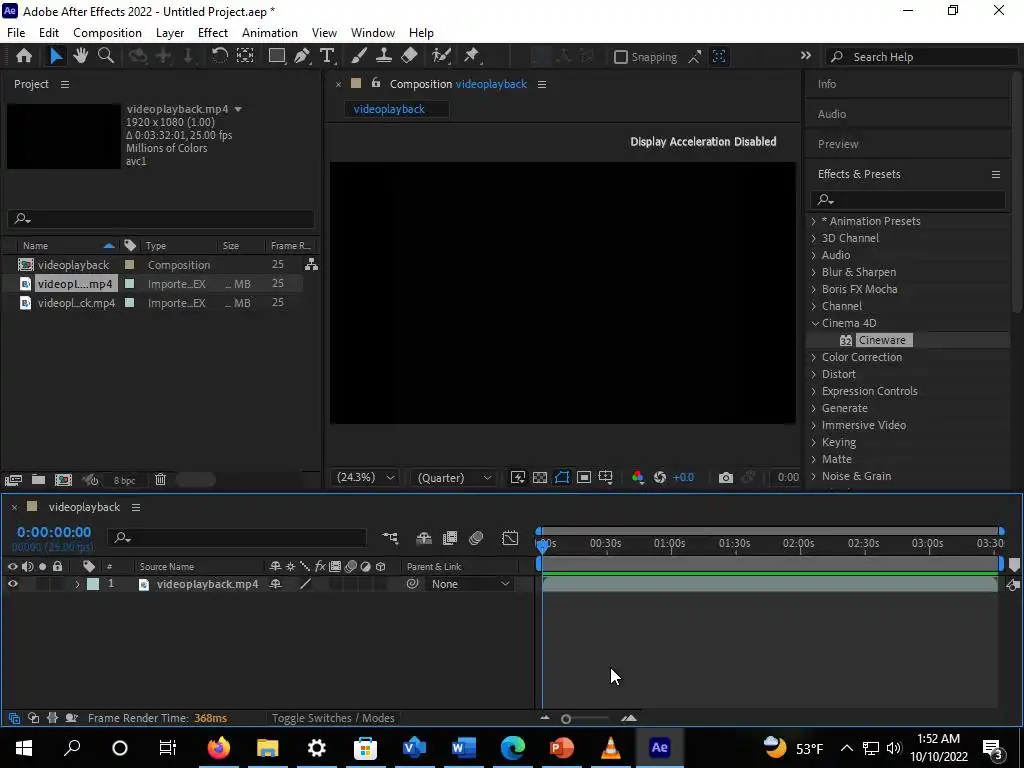Select the Horizontal Type tool
Screen dimensions: 1024x768
point(327,56)
